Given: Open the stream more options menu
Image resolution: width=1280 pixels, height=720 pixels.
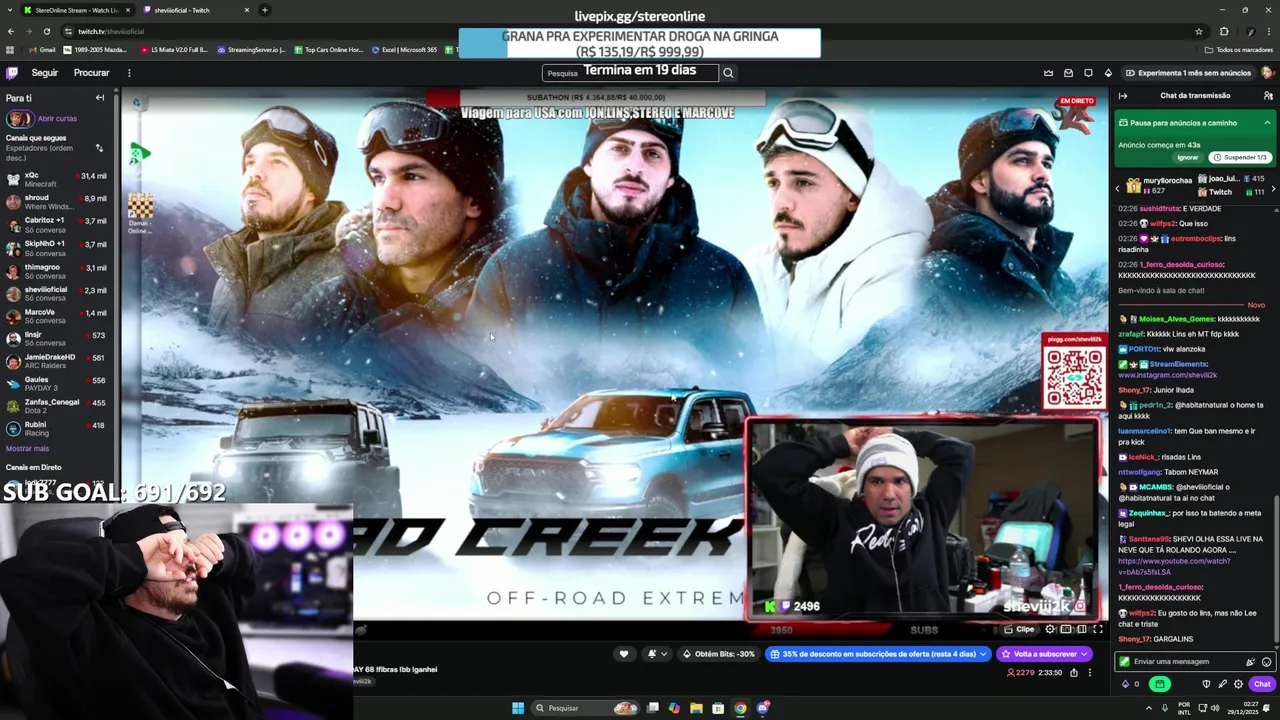Looking at the screenshot, I should coord(1090,673).
